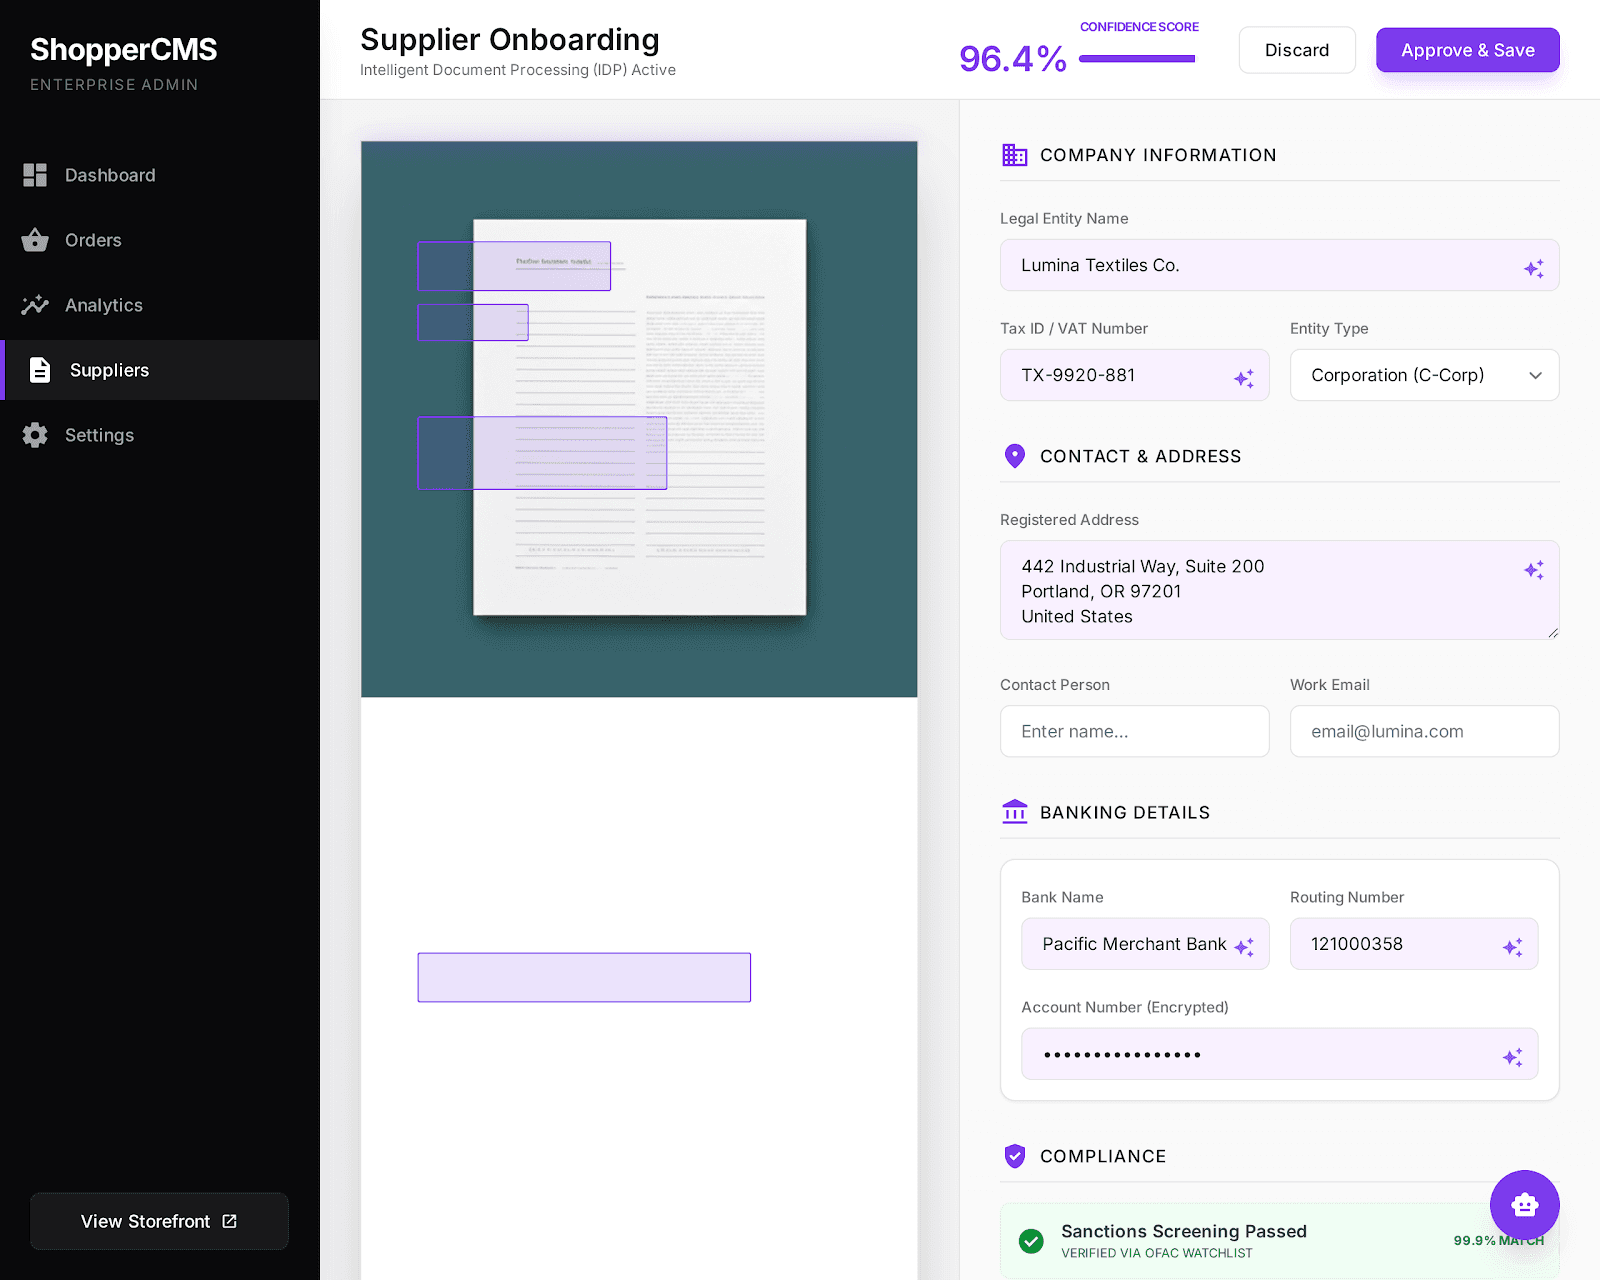Click into the Work Email field
The image size is (1600, 1280).
coord(1424,731)
